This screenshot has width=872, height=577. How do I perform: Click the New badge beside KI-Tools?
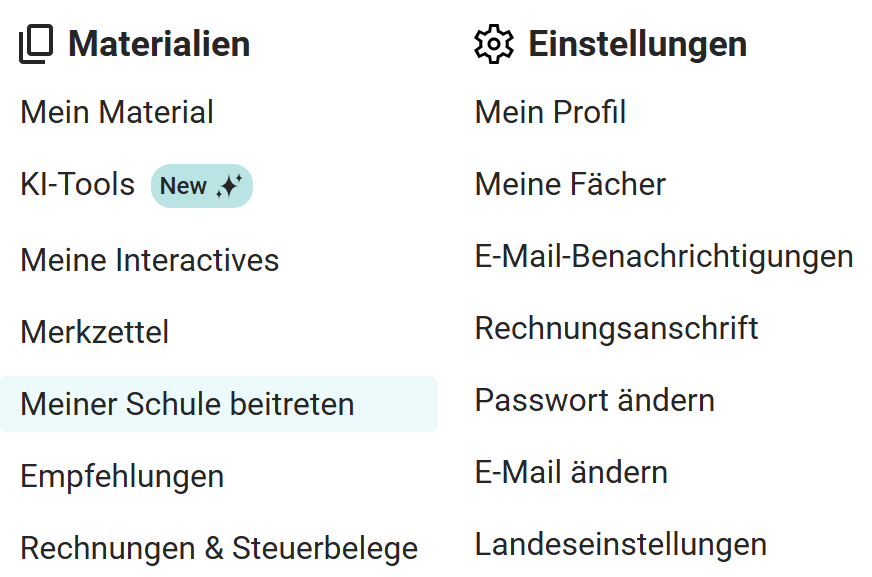pos(201,186)
